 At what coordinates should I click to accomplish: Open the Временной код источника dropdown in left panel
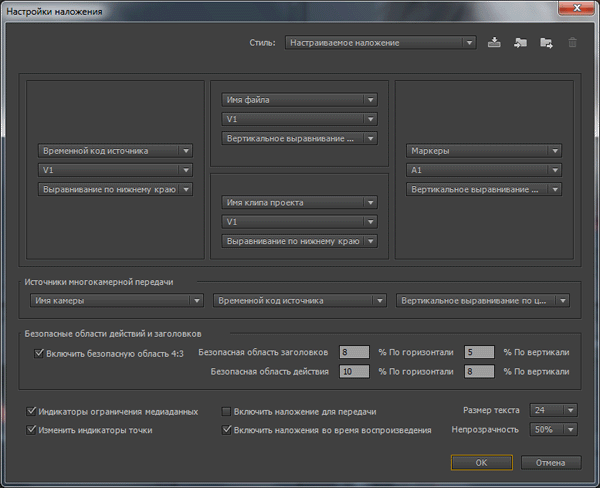(115, 151)
